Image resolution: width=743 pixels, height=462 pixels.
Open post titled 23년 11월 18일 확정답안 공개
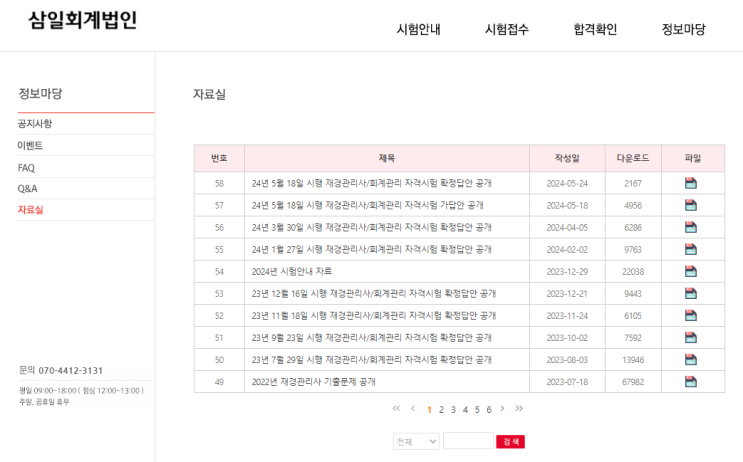(x=373, y=315)
